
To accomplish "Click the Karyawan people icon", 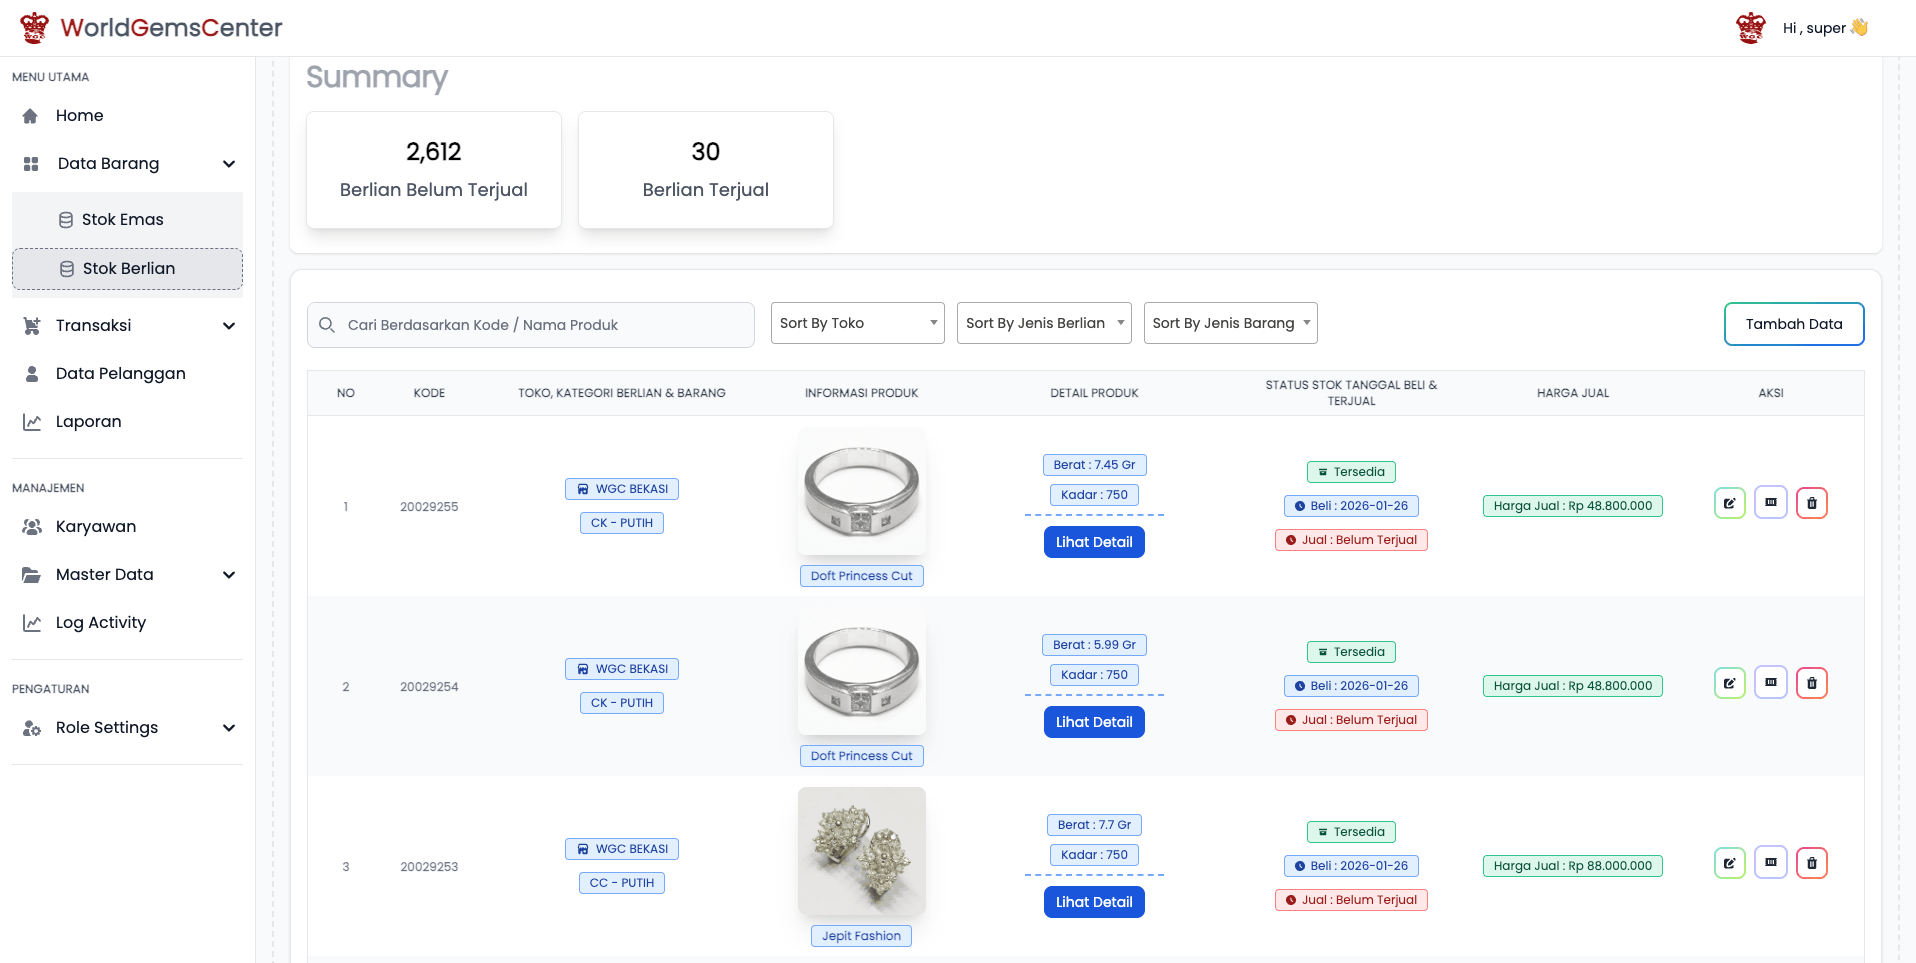I will click(x=32, y=527).
